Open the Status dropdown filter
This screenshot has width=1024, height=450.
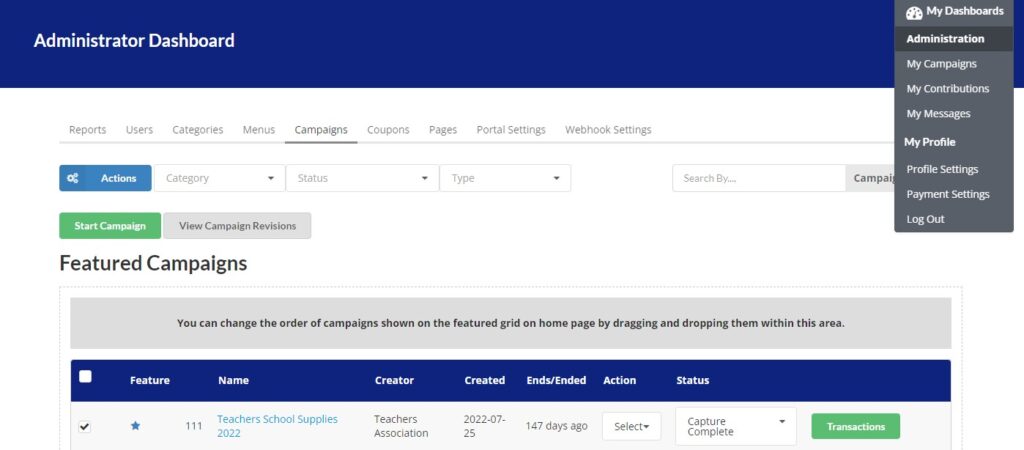pyautogui.click(x=362, y=178)
